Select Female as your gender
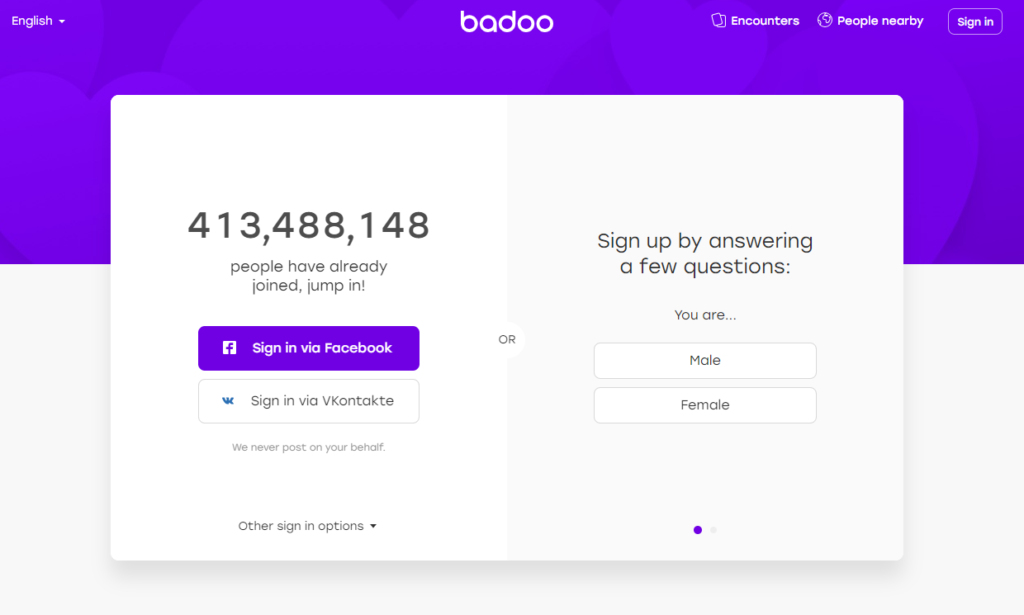The height and width of the screenshot is (615, 1024). [705, 405]
